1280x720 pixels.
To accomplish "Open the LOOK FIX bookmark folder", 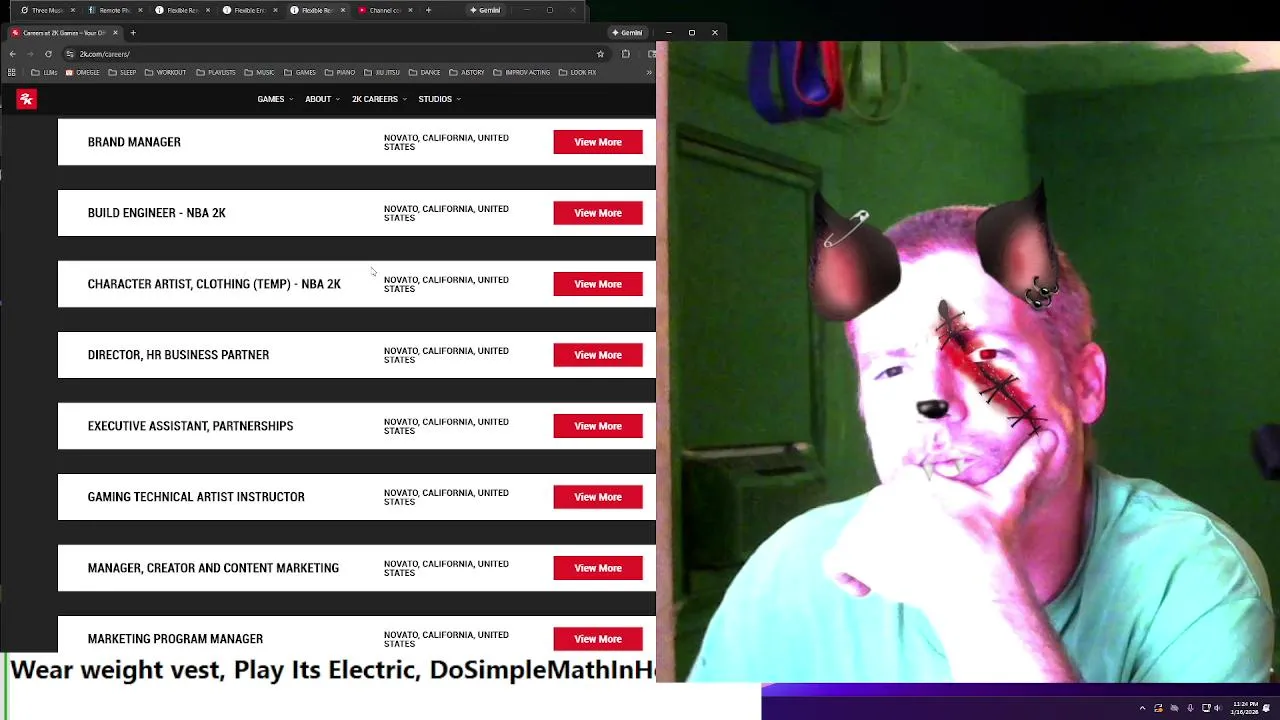I will click(577, 72).
